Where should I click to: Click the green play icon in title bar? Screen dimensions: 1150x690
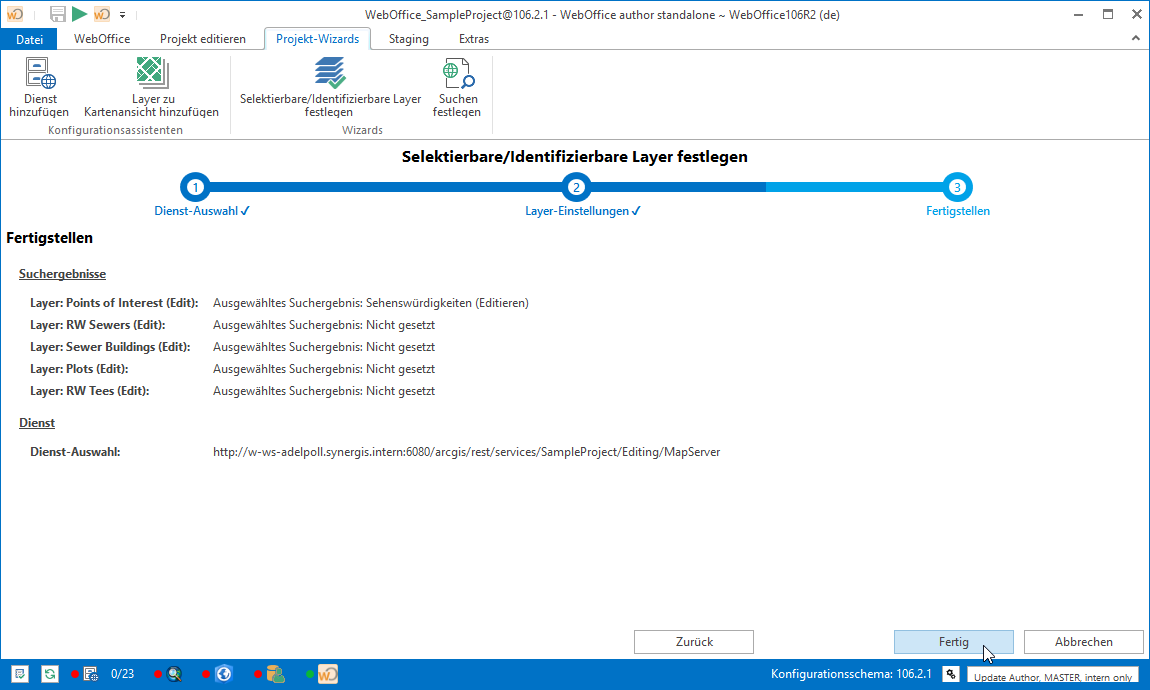point(79,14)
